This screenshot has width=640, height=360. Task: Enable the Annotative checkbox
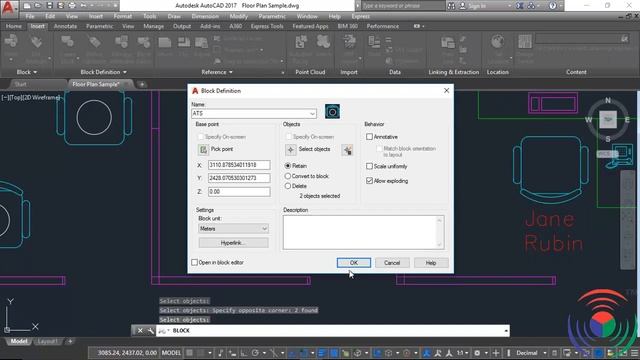(x=369, y=137)
